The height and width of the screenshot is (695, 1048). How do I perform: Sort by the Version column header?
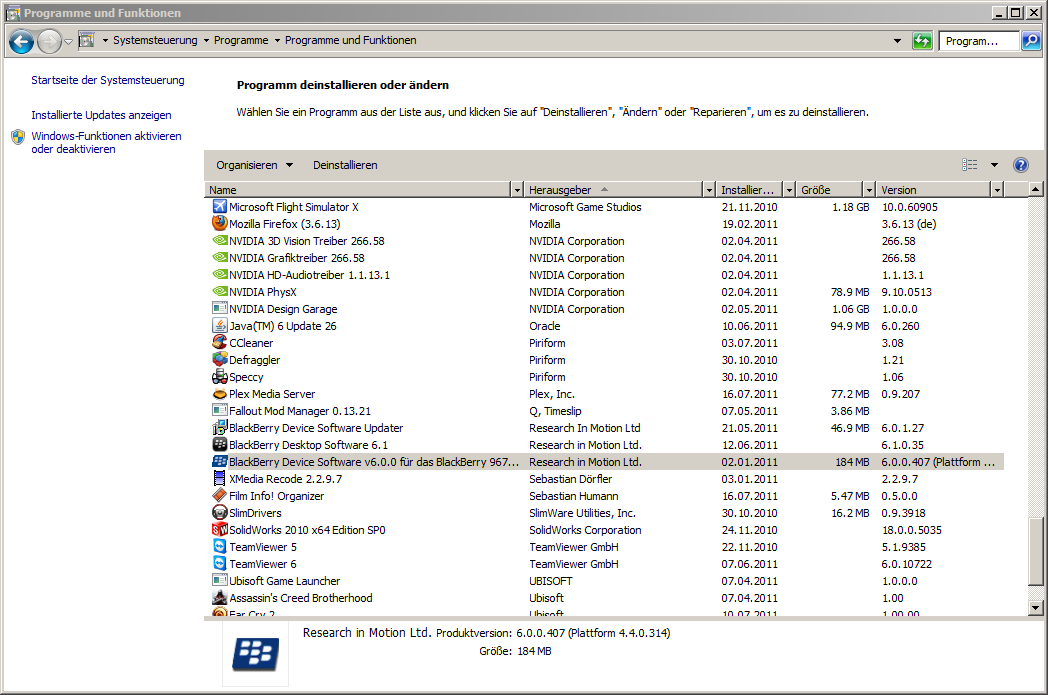click(934, 190)
